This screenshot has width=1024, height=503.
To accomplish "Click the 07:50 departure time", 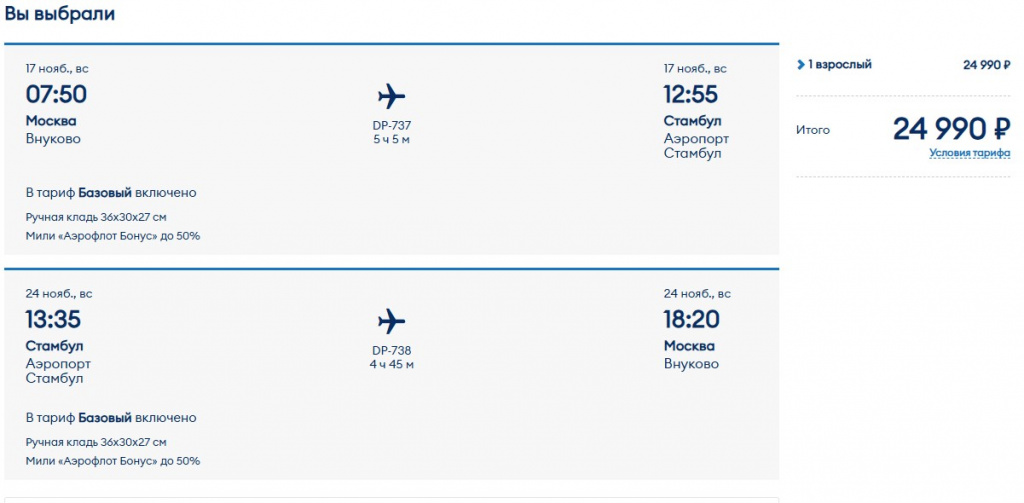I will click(x=56, y=95).
